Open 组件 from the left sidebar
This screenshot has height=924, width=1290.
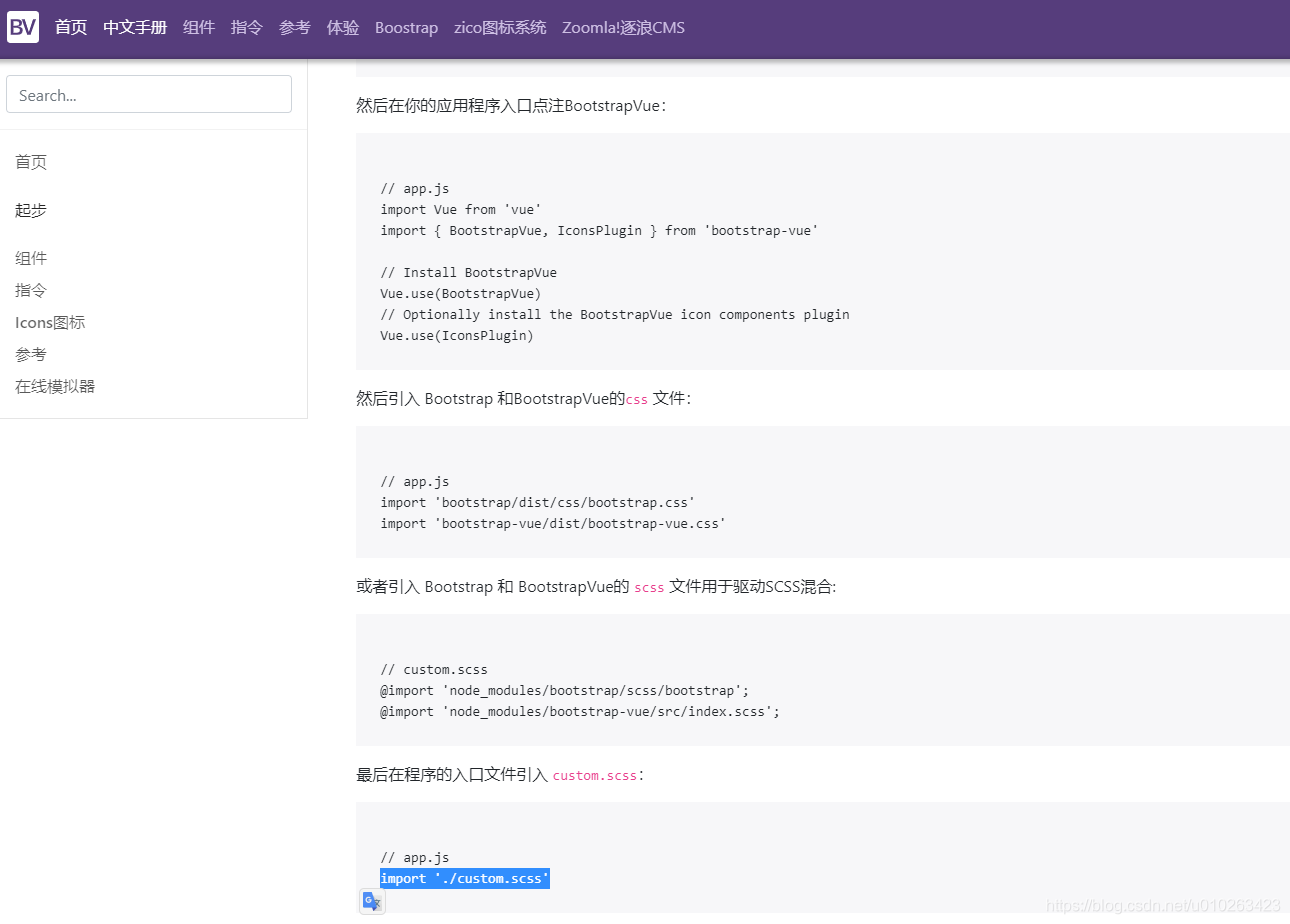(30, 257)
